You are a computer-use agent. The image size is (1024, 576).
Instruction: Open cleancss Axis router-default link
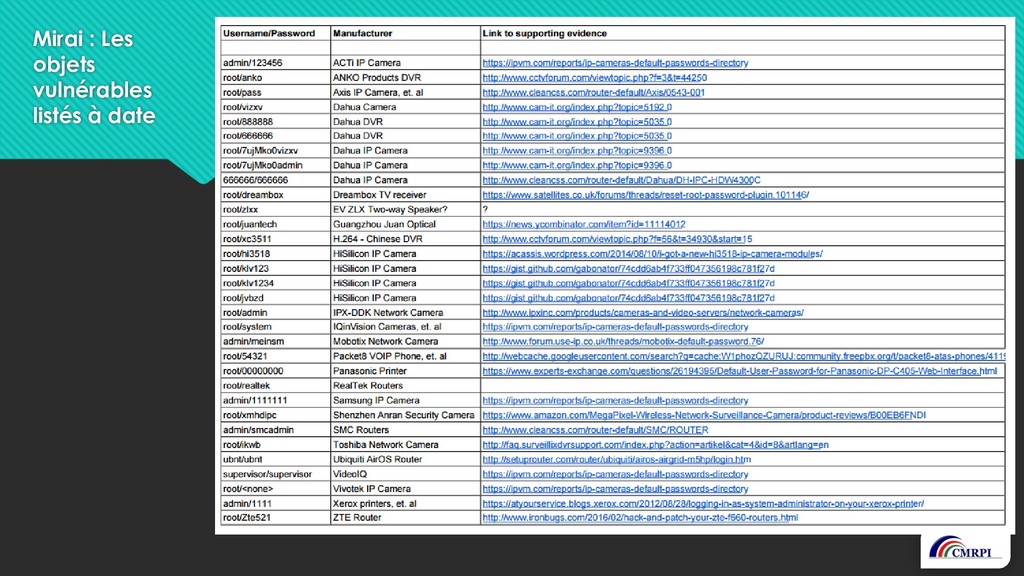coord(594,92)
